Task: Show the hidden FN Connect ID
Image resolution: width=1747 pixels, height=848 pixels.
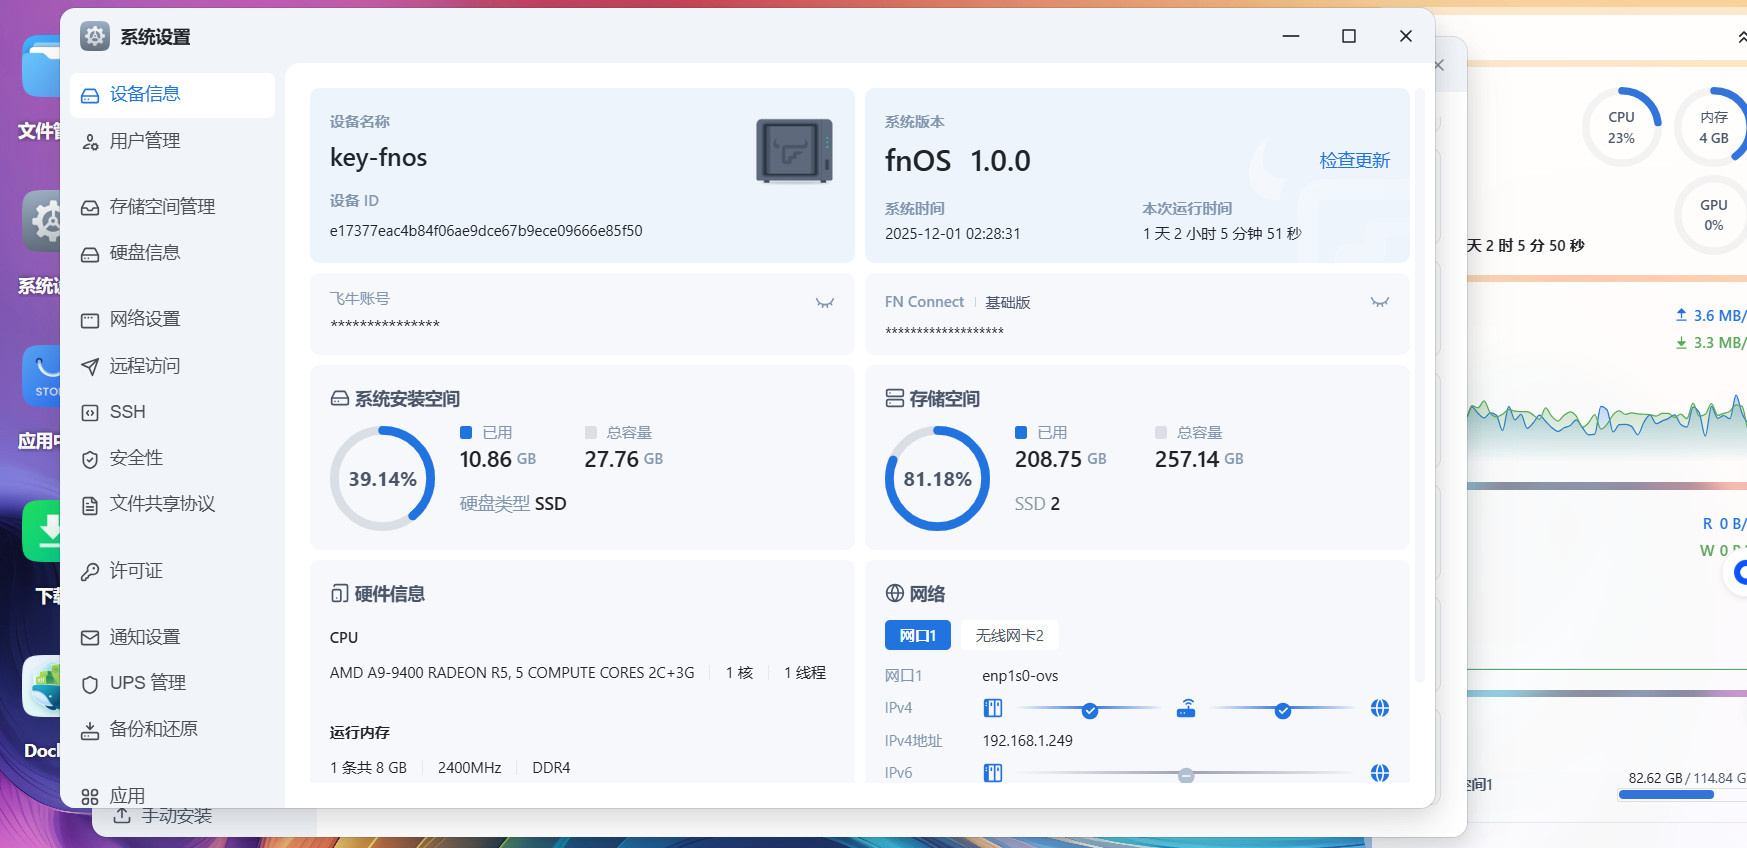Action: (x=1379, y=302)
